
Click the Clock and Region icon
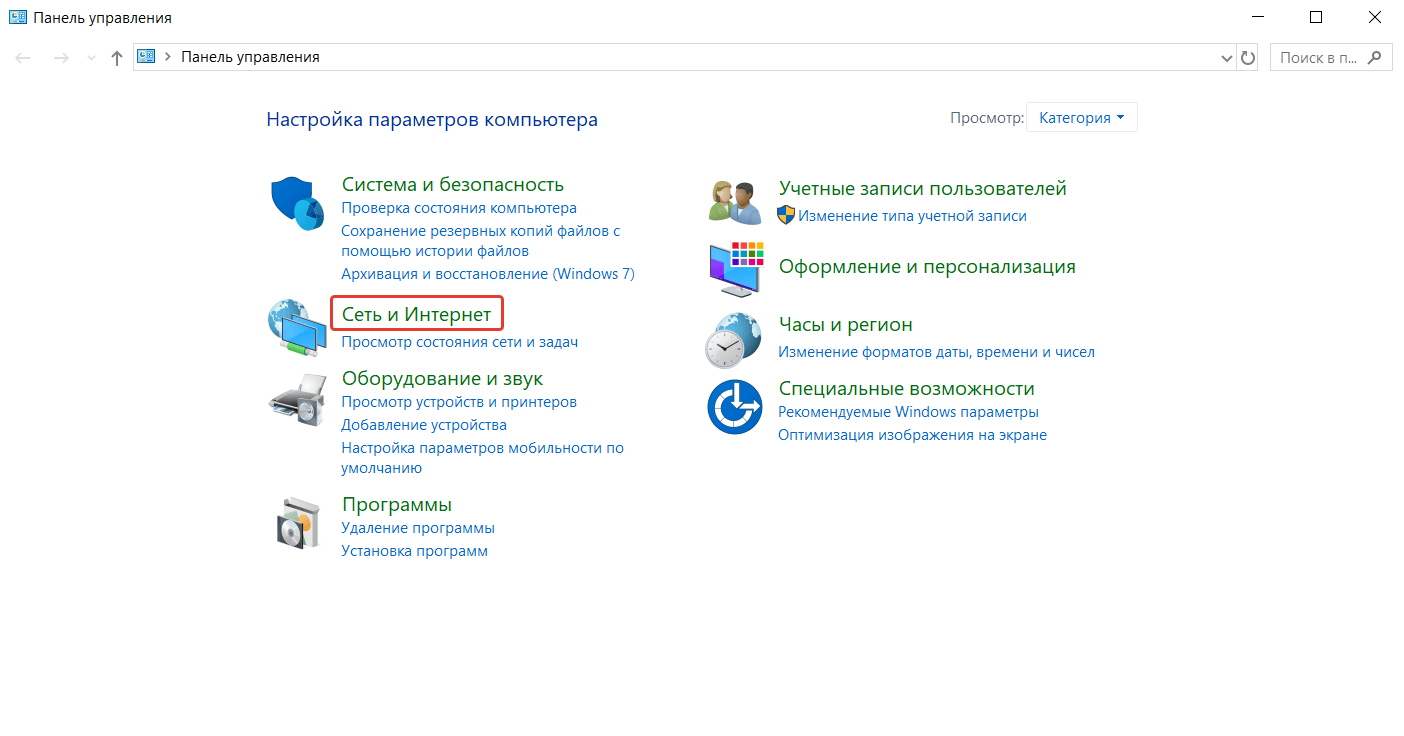click(x=735, y=340)
